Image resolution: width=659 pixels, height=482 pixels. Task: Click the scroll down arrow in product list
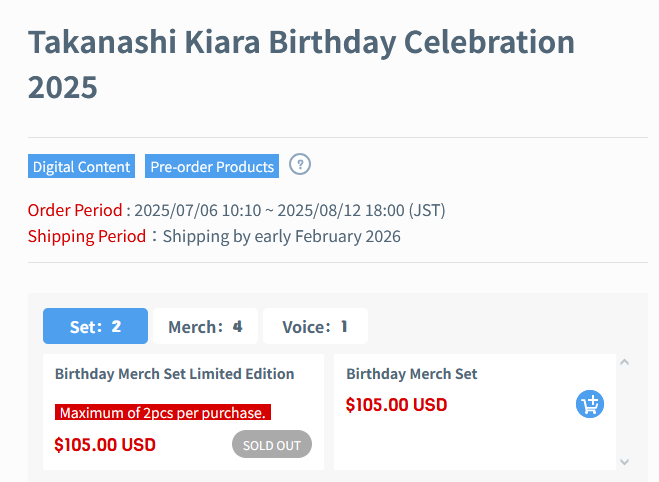point(625,462)
